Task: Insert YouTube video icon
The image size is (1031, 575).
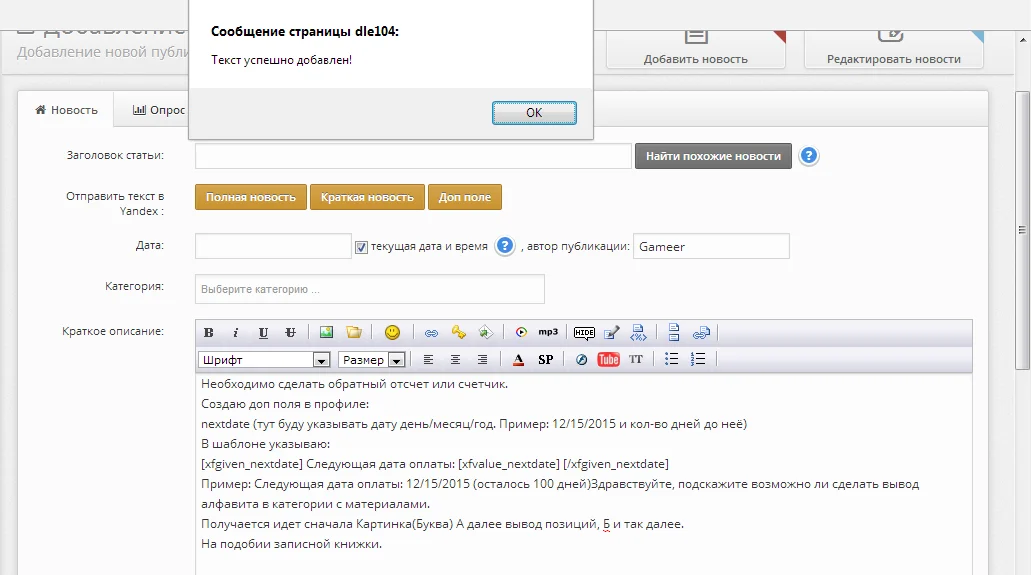Action: tap(608, 359)
